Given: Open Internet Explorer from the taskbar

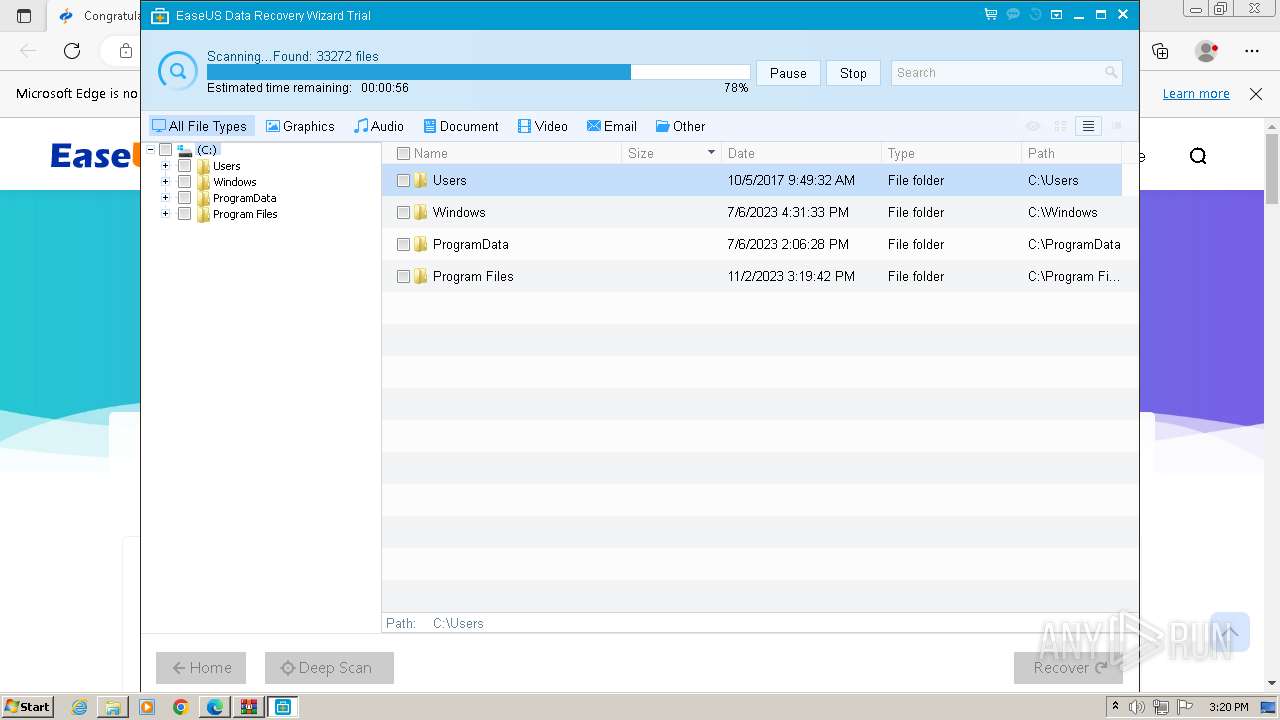Looking at the screenshot, I should tap(79, 707).
